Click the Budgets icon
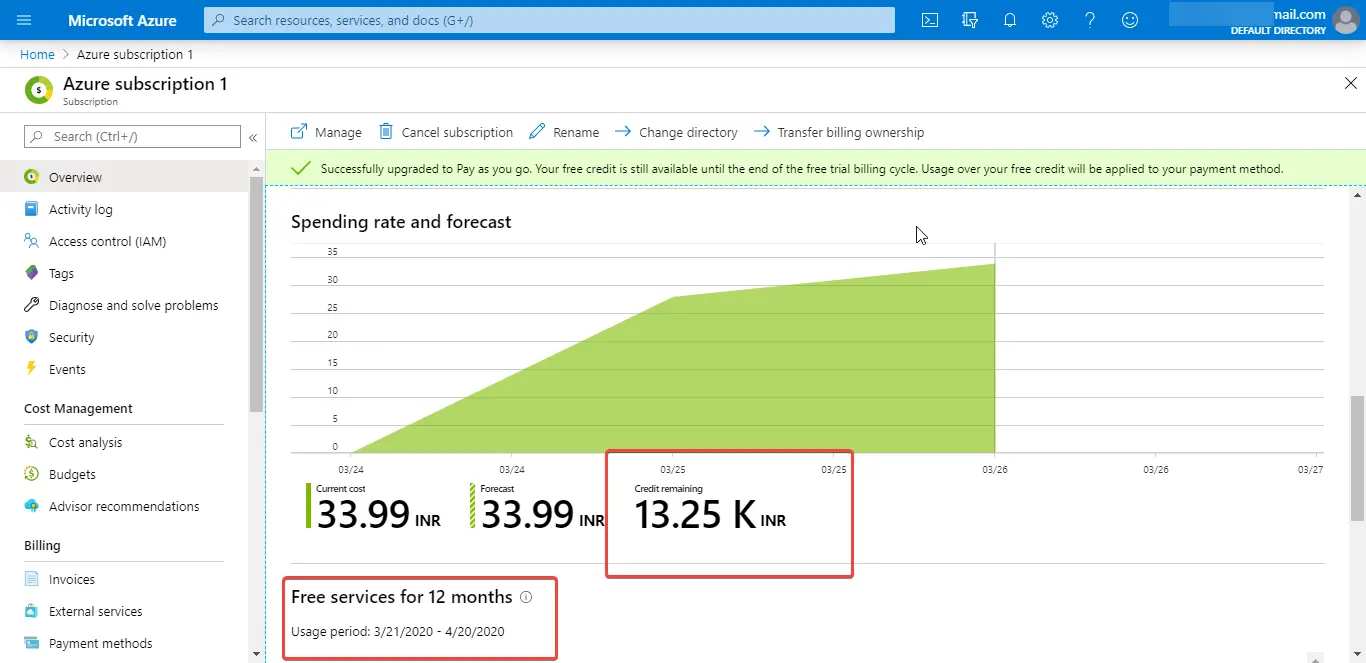 click(x=32, y=474)
